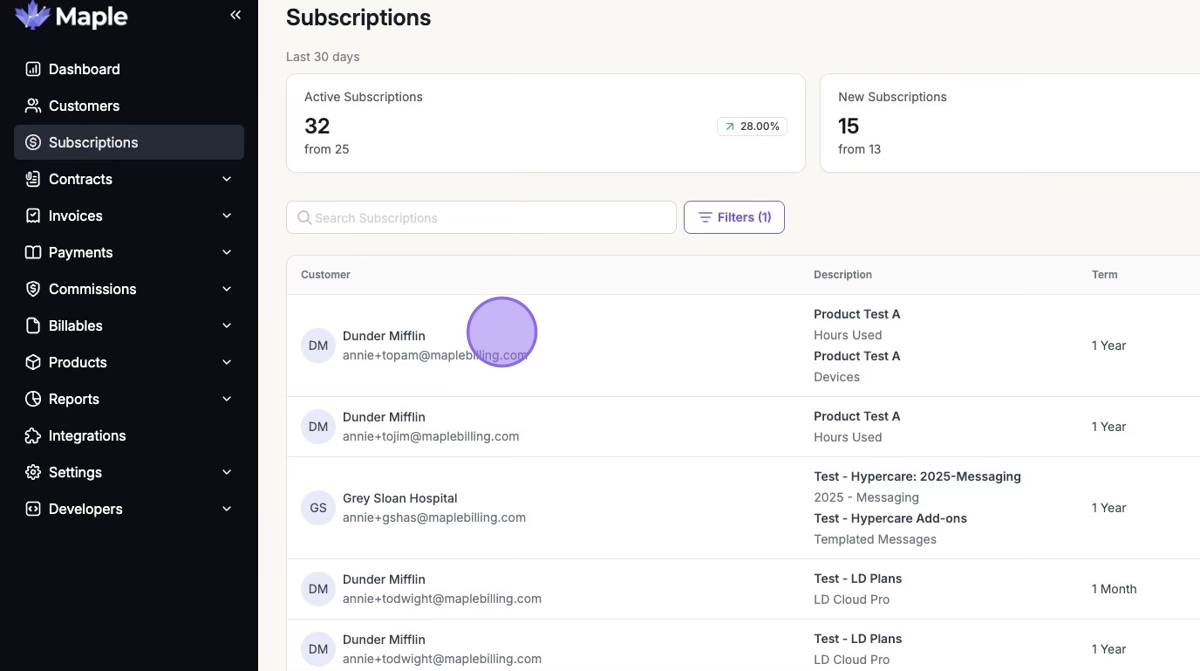Open the Filters (1) button
The image size is (1200, 671).
coord(734,217)
